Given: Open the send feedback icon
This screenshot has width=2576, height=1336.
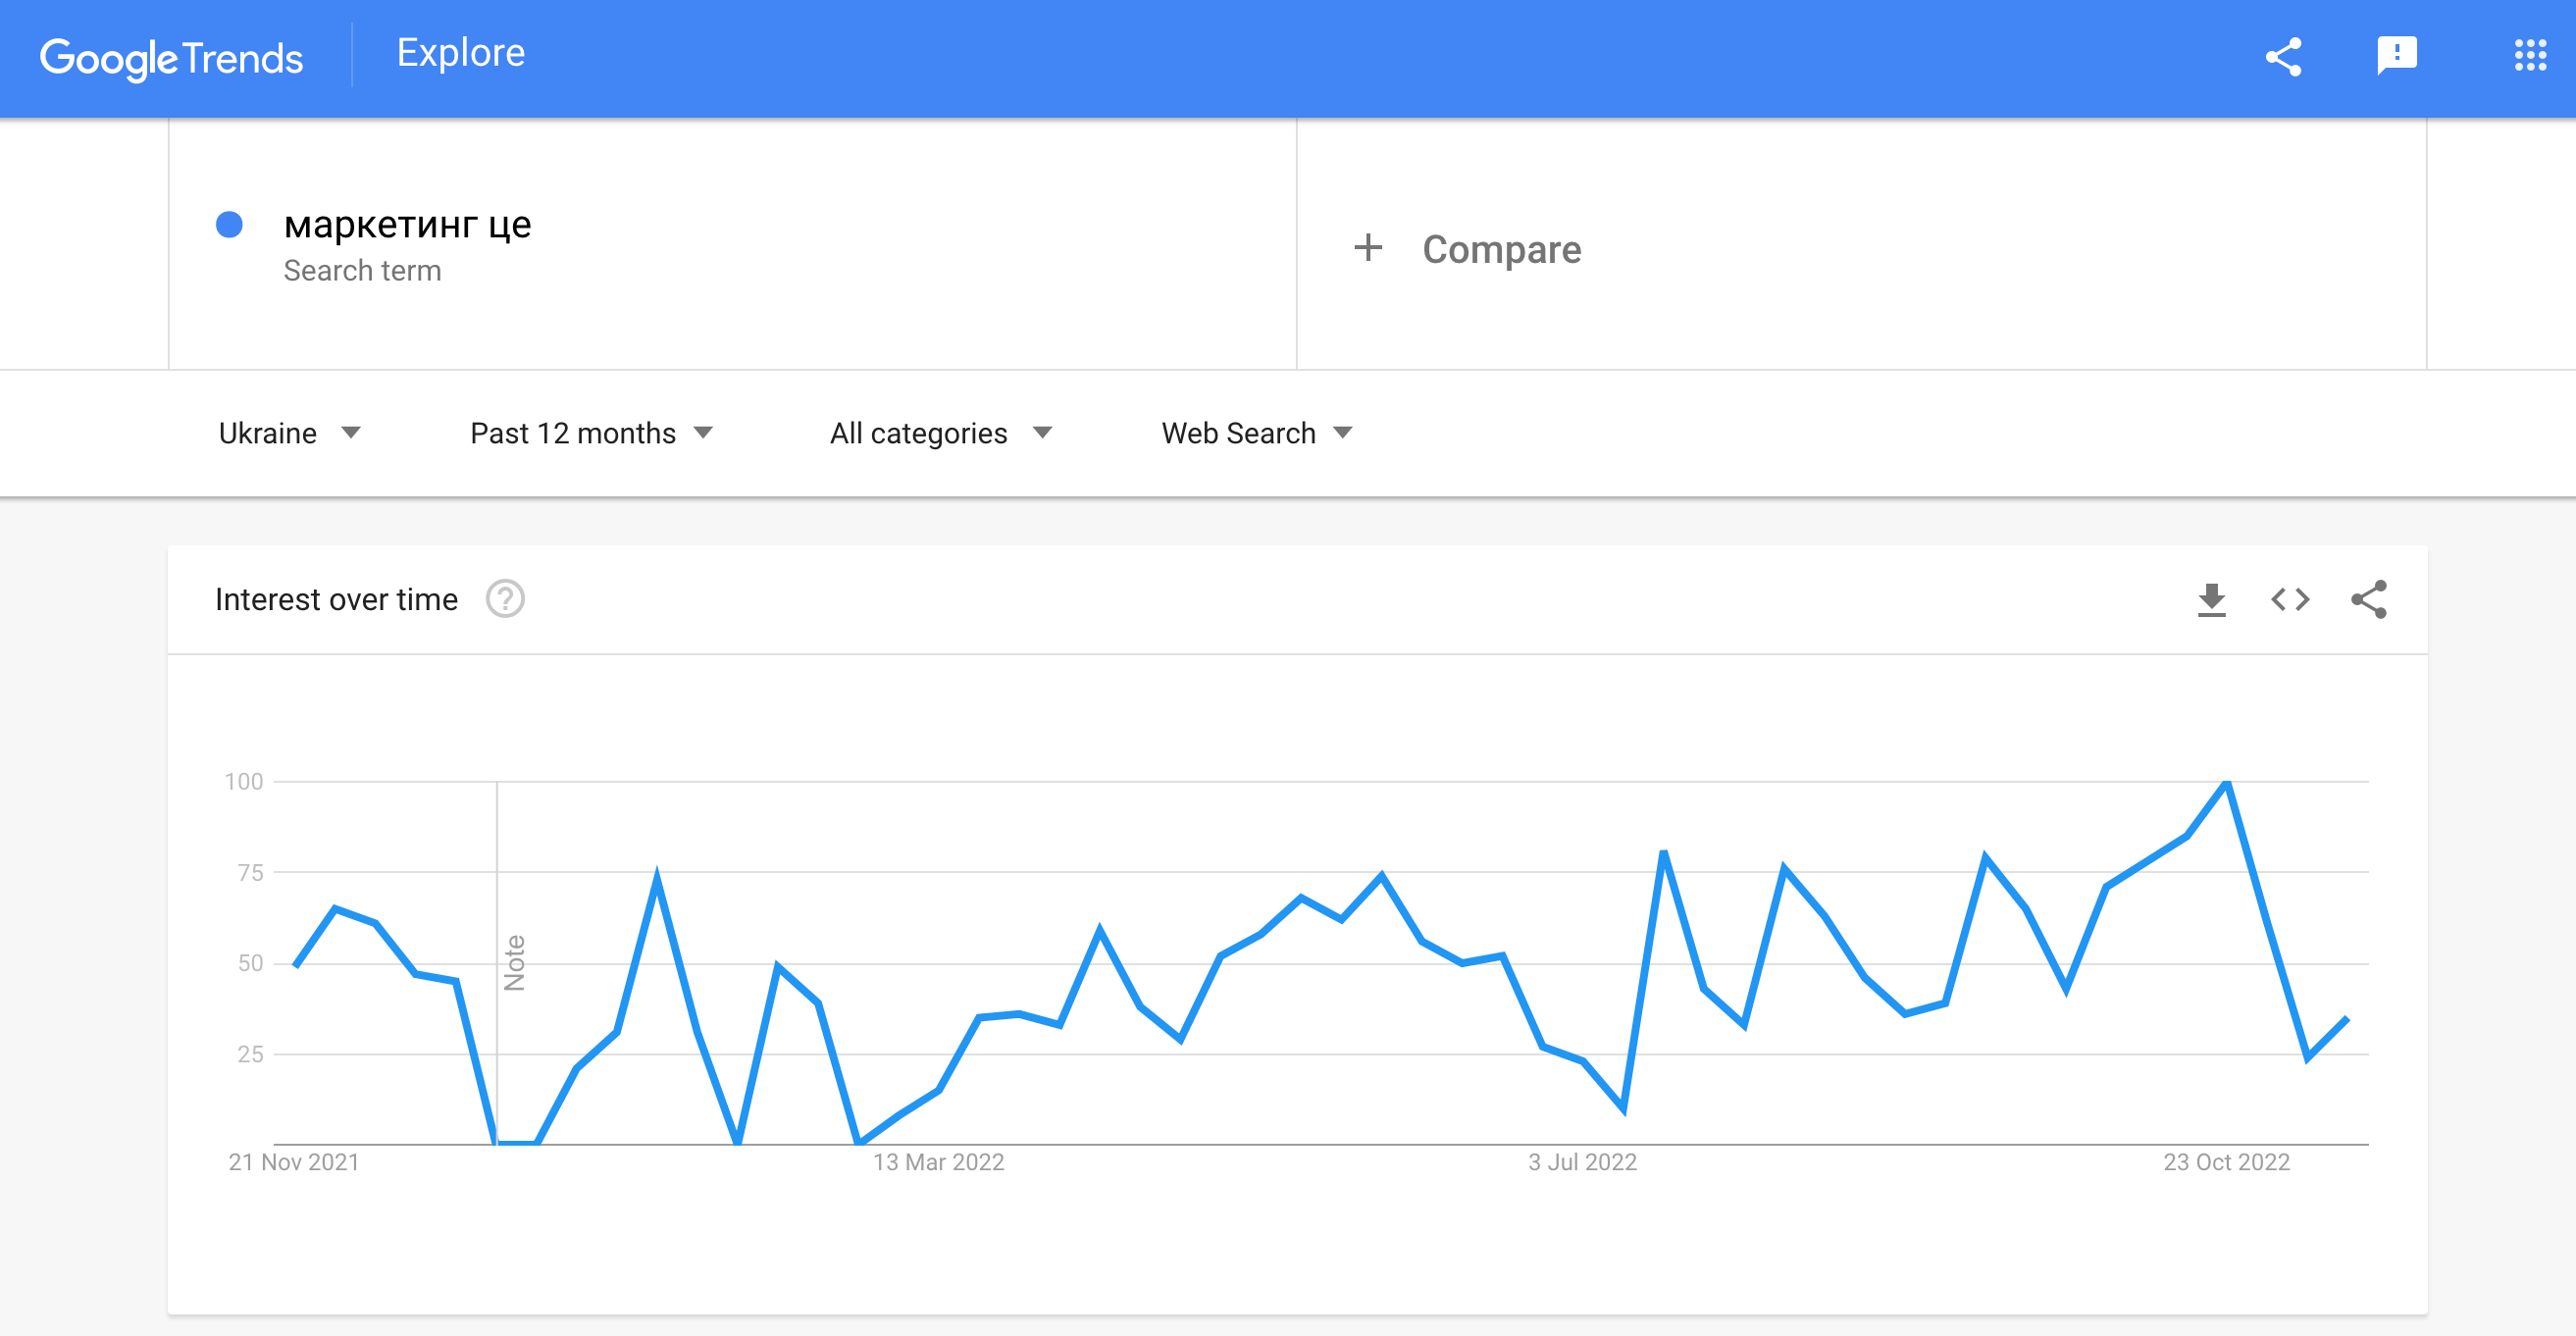Looking at the screenshot, I should pyautogui.click(x=2396, y=56).
